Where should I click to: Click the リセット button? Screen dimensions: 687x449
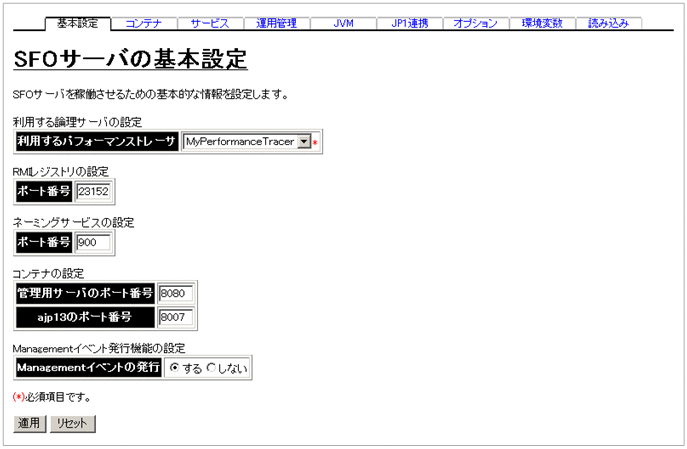72,424
